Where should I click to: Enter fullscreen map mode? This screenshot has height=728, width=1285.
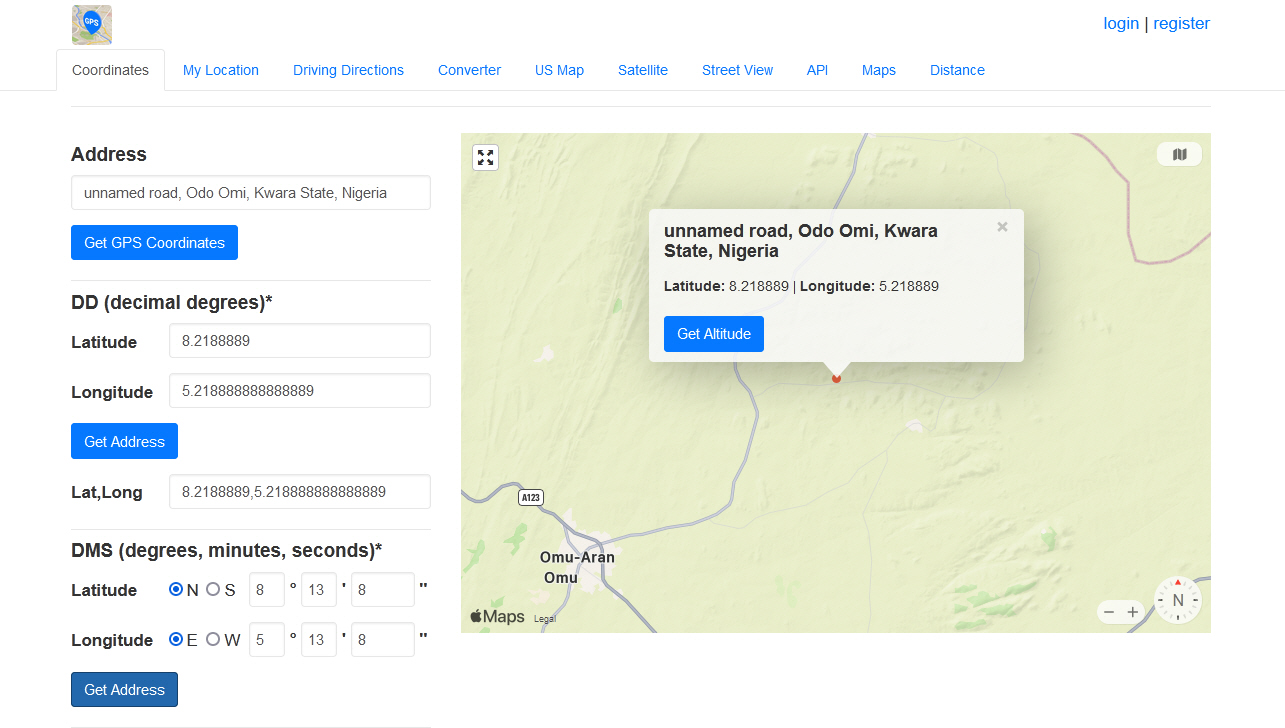pyautogui.click(x=485, y=157)
